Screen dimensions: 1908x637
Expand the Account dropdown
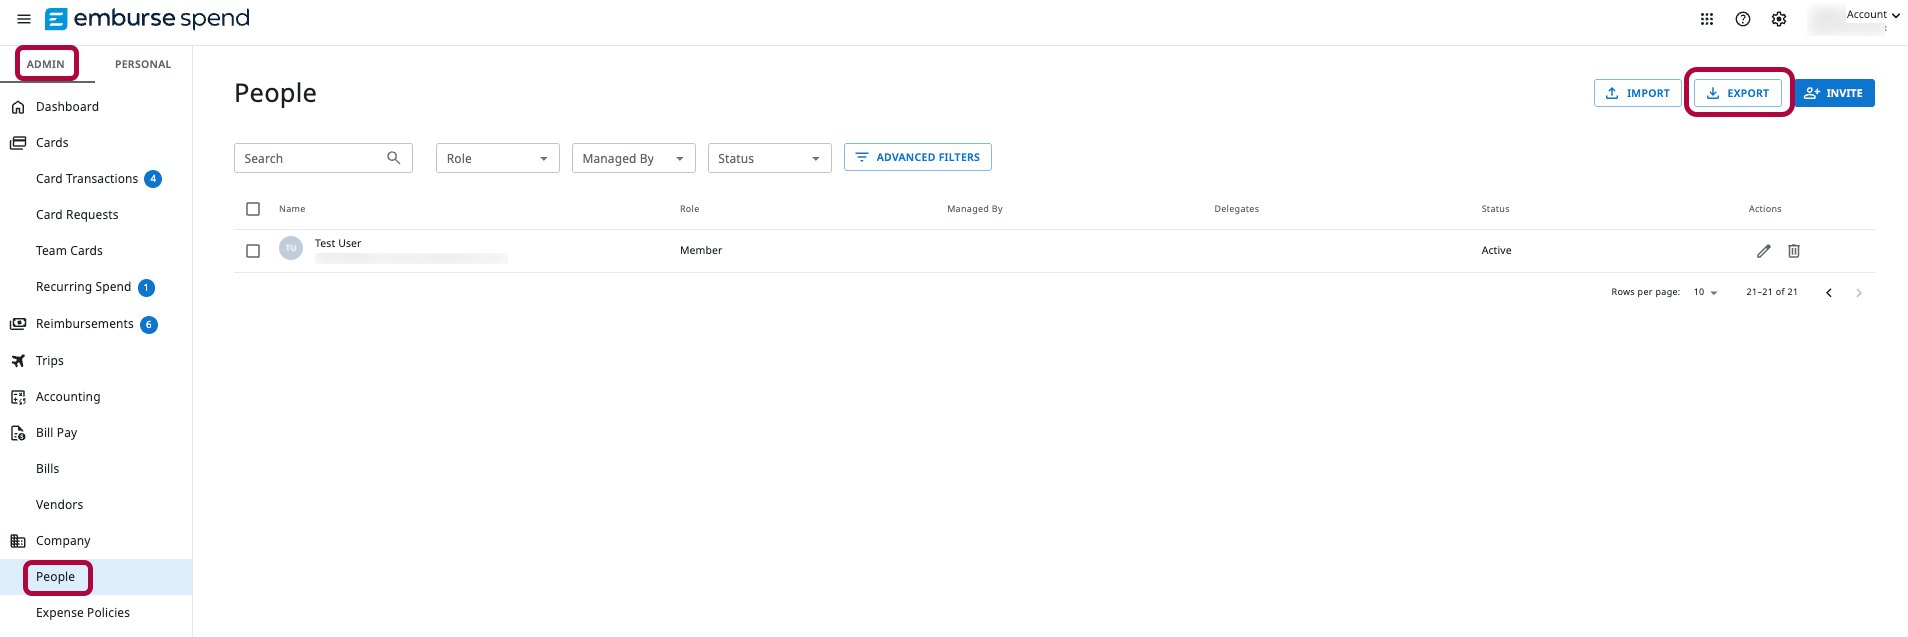pos(1873,15)
